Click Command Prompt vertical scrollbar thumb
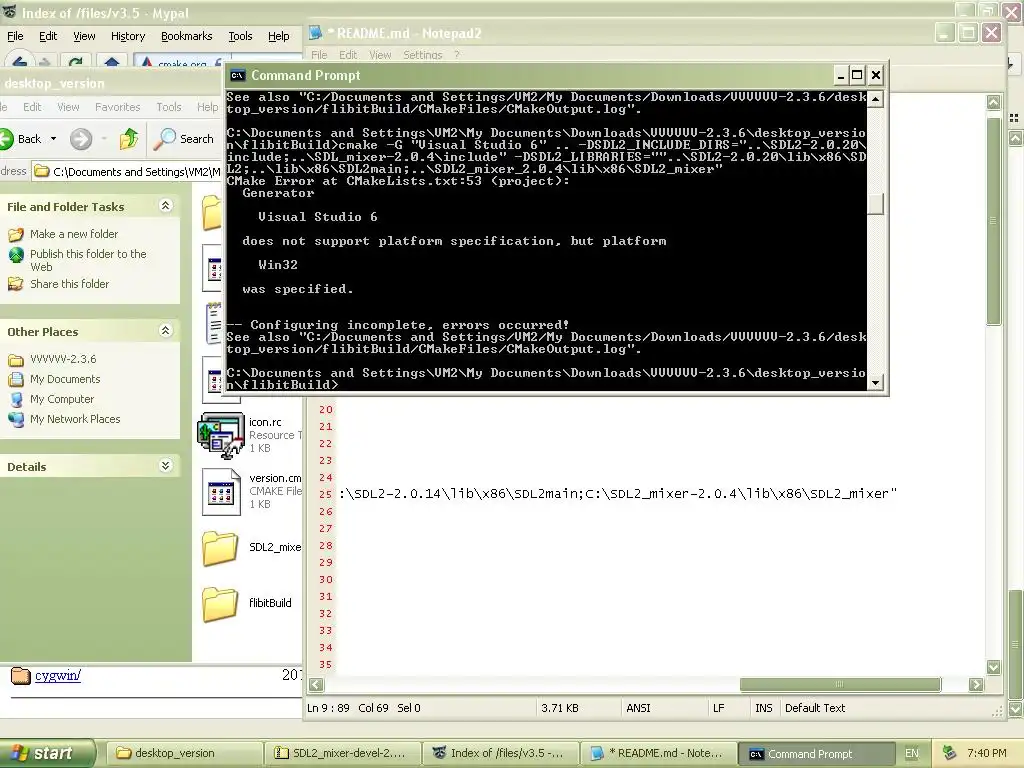Viewport: 1024px width, 768px height. [876, 204]
